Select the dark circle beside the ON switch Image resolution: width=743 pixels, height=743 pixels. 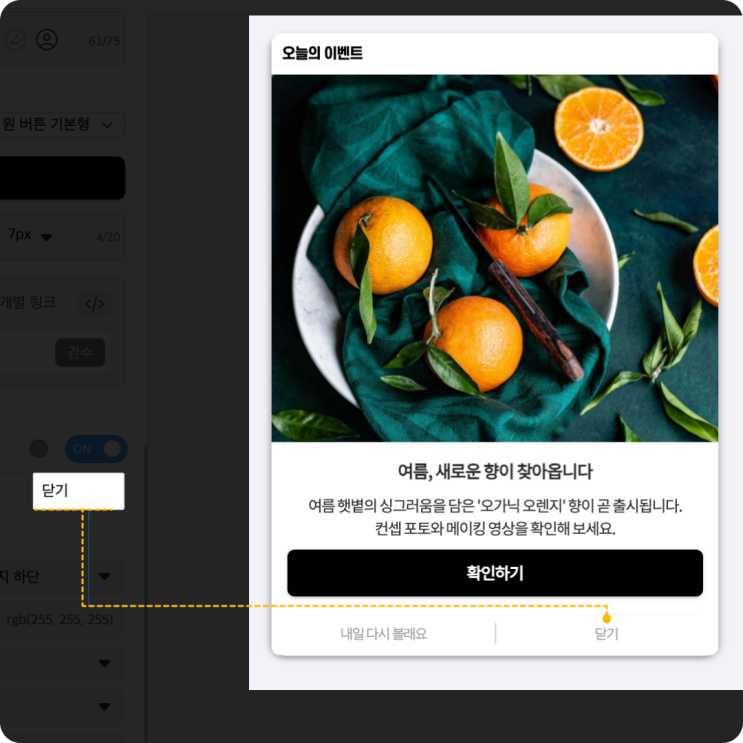tap(39, 448)
